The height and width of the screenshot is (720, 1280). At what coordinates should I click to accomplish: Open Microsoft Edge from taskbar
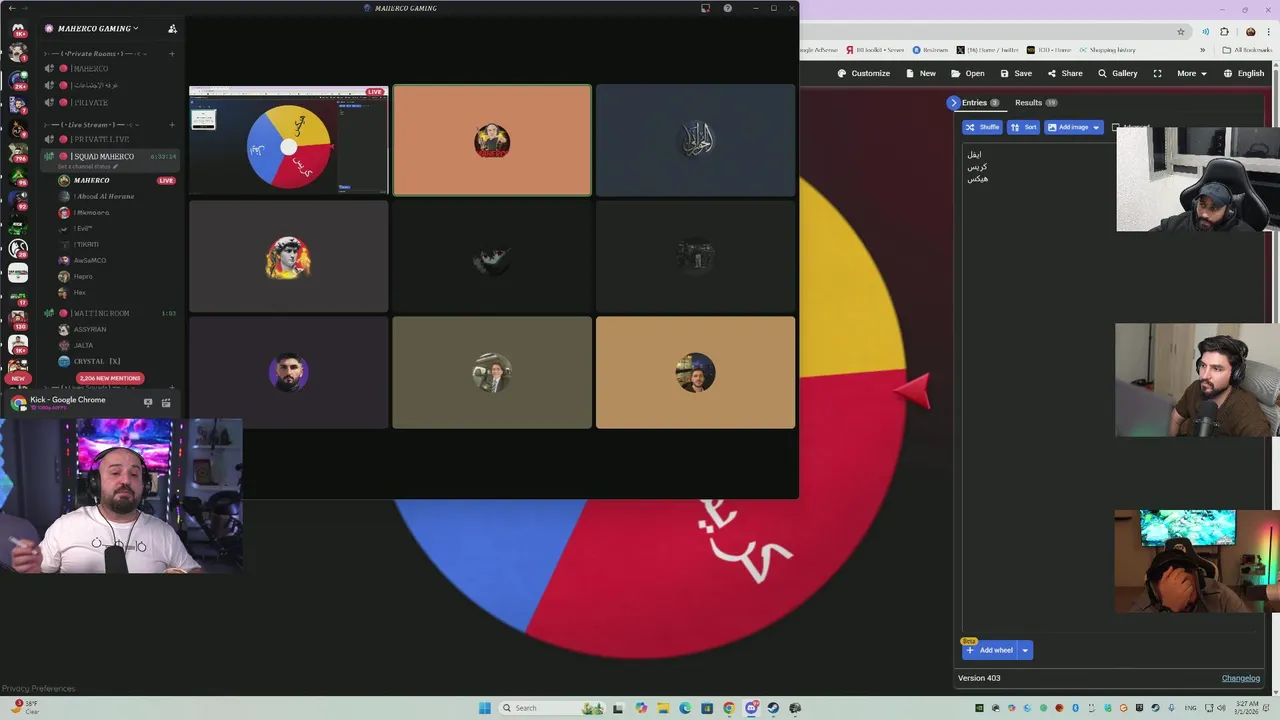tap(685, 708)
